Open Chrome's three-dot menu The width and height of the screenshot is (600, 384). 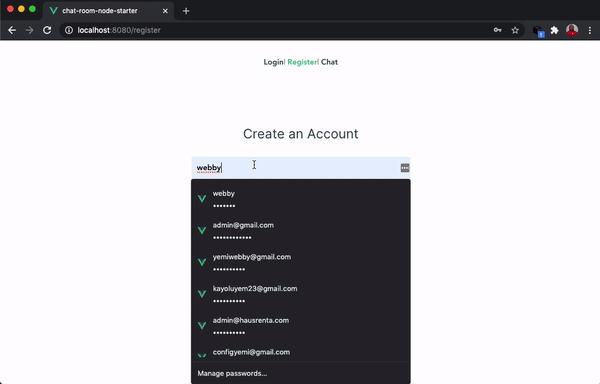[590, 30]
